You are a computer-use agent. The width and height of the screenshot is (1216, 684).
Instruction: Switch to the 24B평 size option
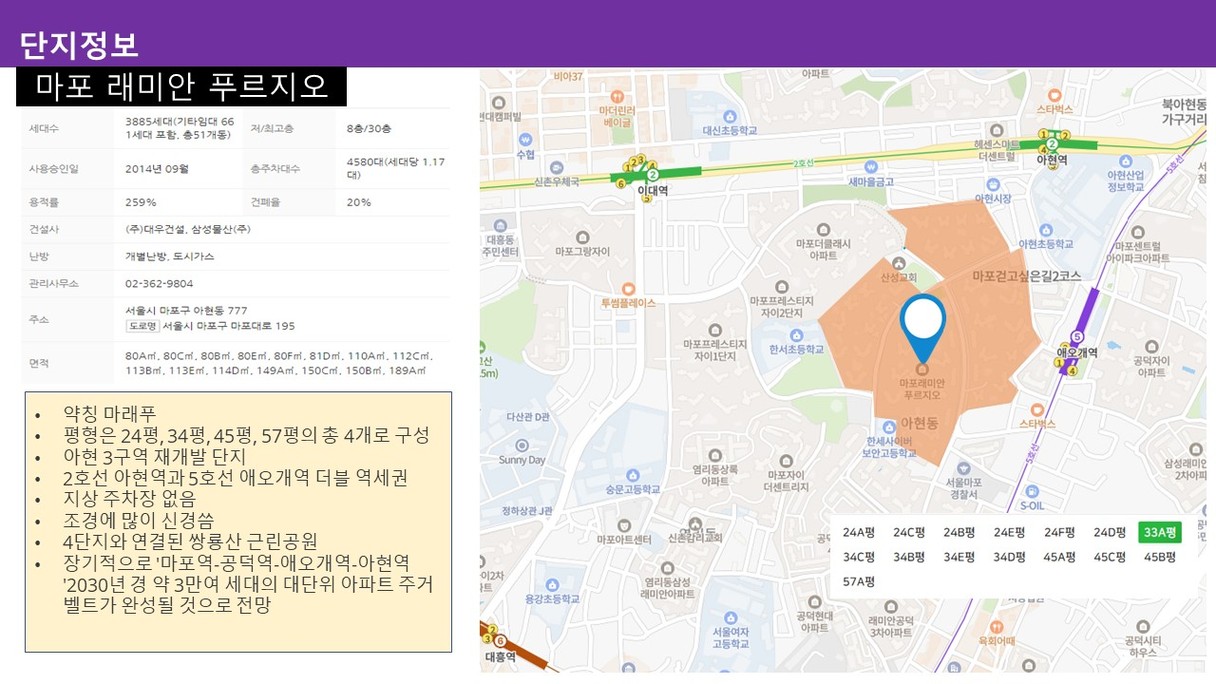[959, 532]
